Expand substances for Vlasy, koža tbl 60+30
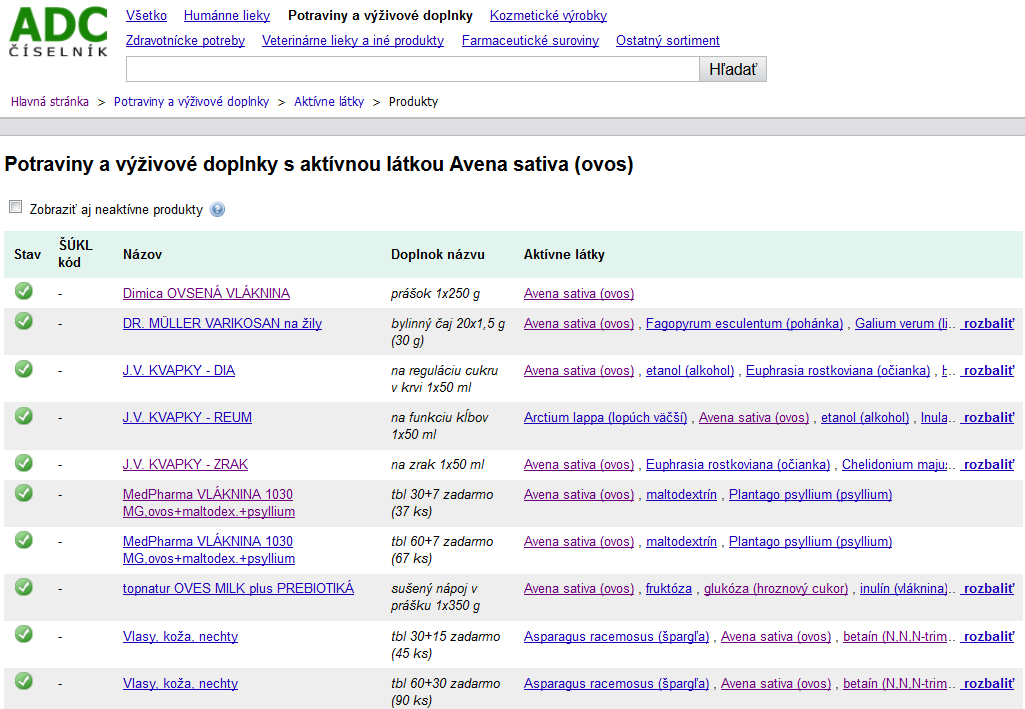Image resolution: width=1025 pixels, height=709 pixels. [988, 684]
